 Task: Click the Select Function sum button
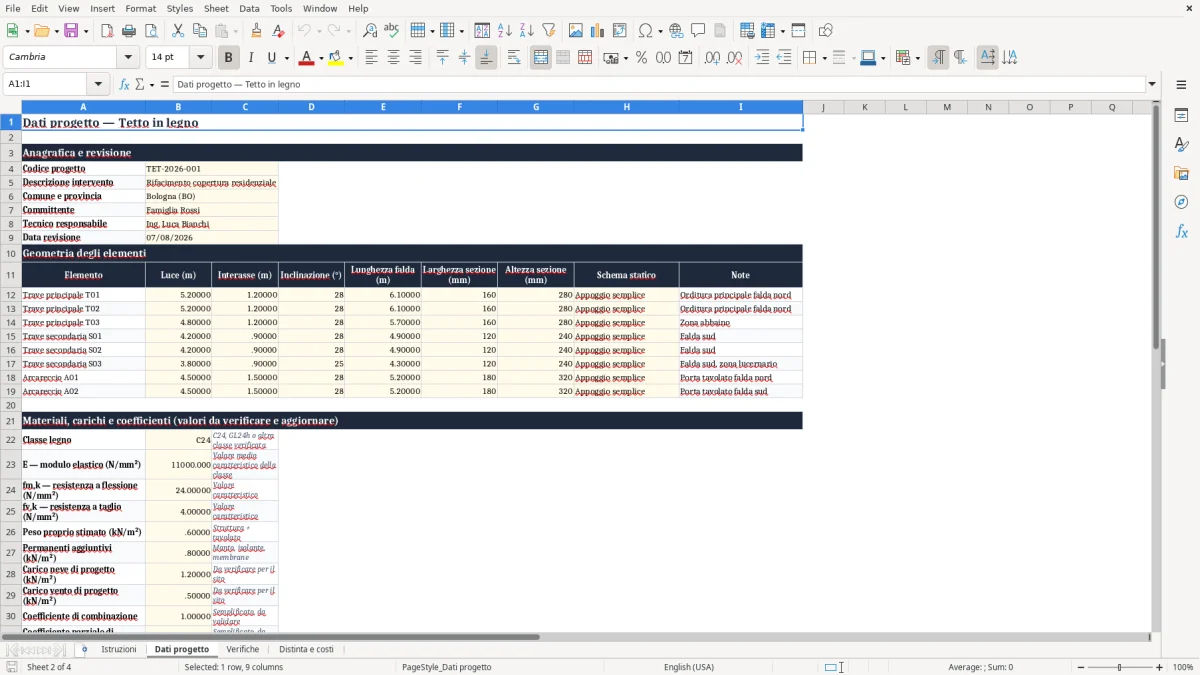(141, 84)
